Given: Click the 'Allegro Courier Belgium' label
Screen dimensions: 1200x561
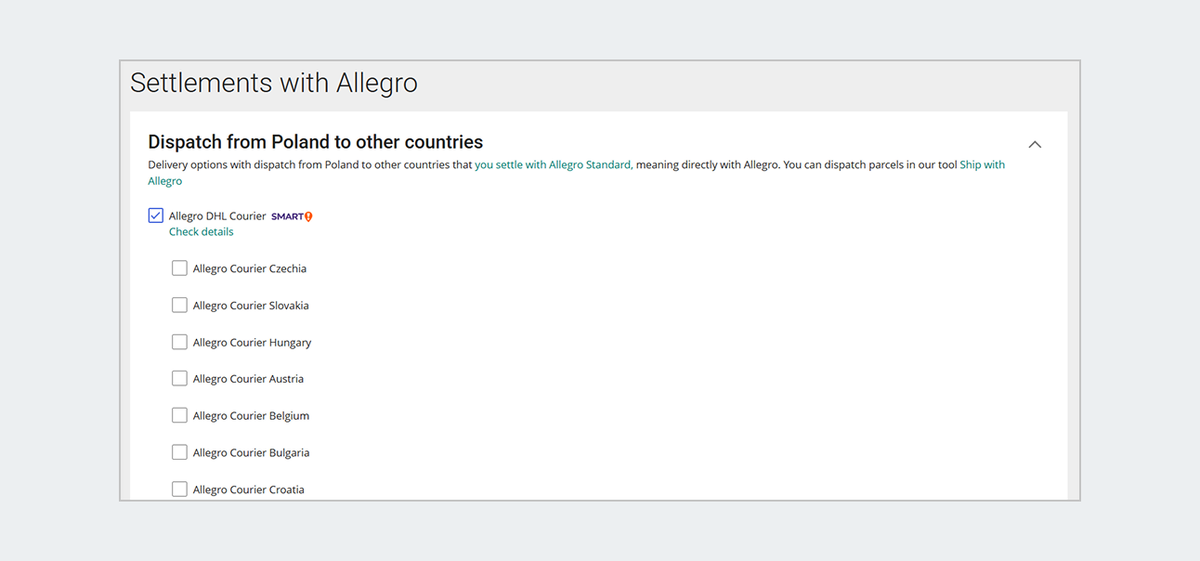Looking at the screenshot, I should [251, 416].
